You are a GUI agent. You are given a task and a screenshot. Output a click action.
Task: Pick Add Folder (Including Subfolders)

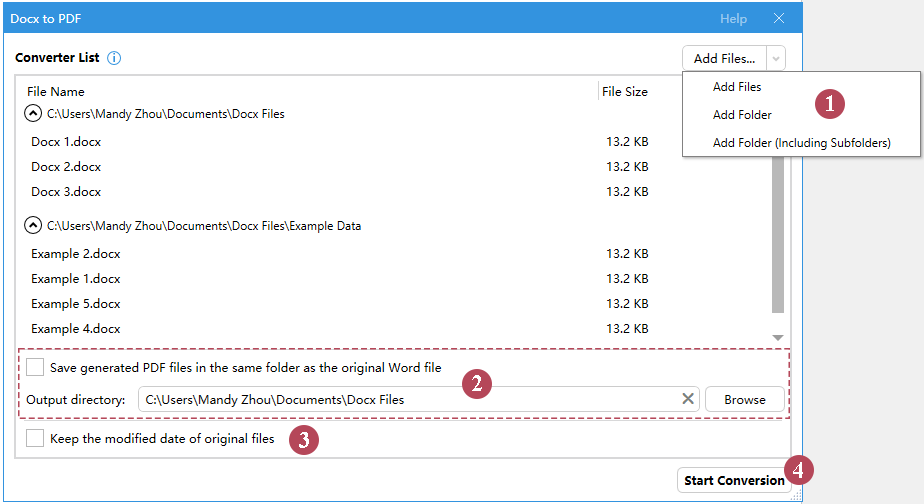(801, 143)
